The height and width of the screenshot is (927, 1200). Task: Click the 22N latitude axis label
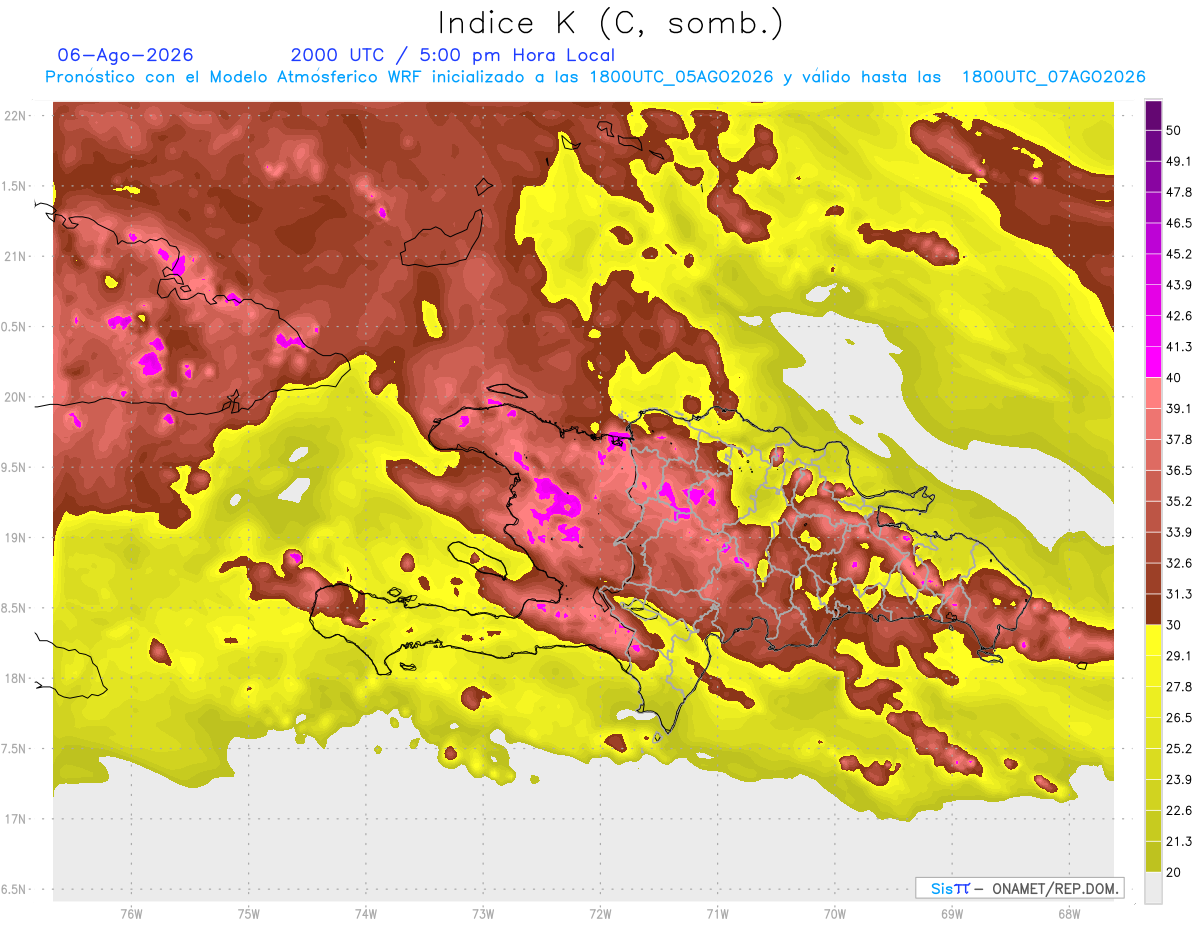[16, 116]
